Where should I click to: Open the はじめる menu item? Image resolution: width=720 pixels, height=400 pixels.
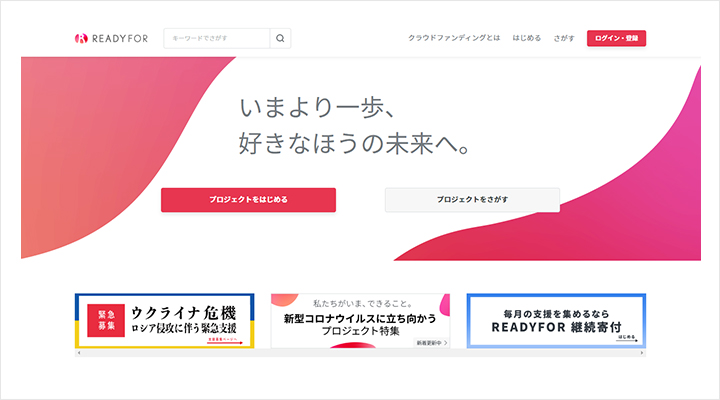(526, 38)
